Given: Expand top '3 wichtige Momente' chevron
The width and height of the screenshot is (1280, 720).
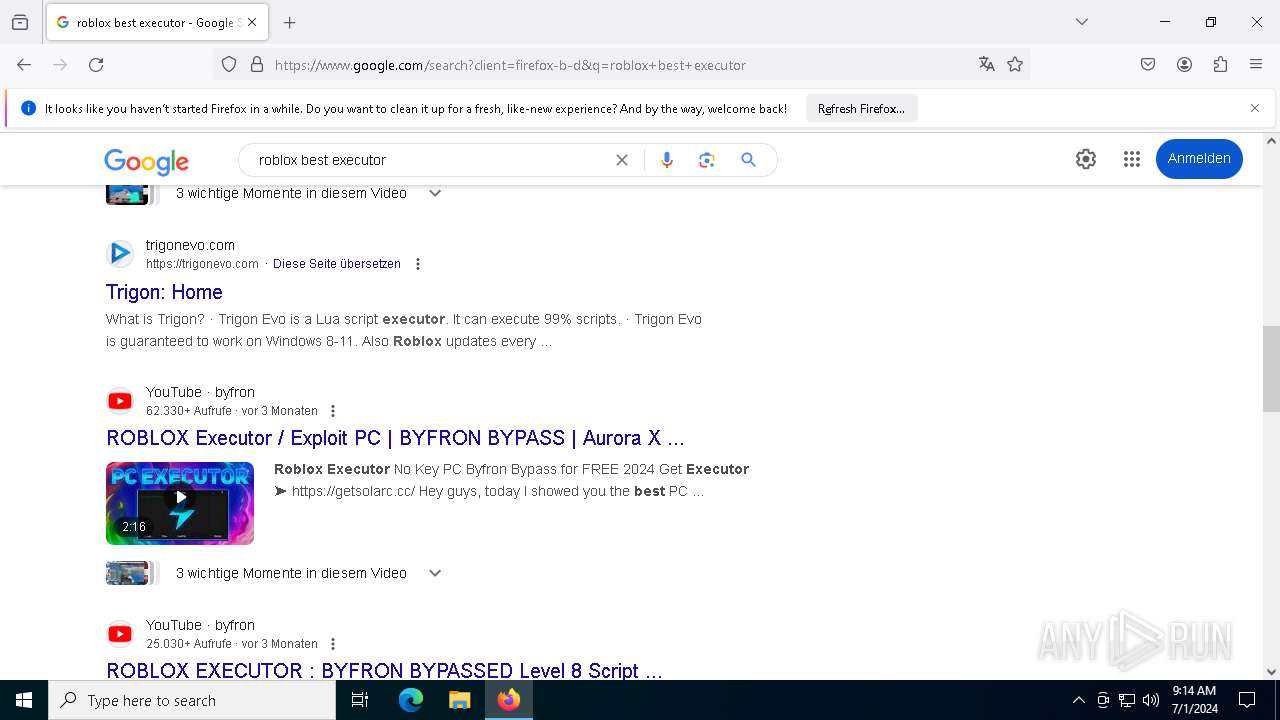Looking at the screenshot, I should coord(435,193).
